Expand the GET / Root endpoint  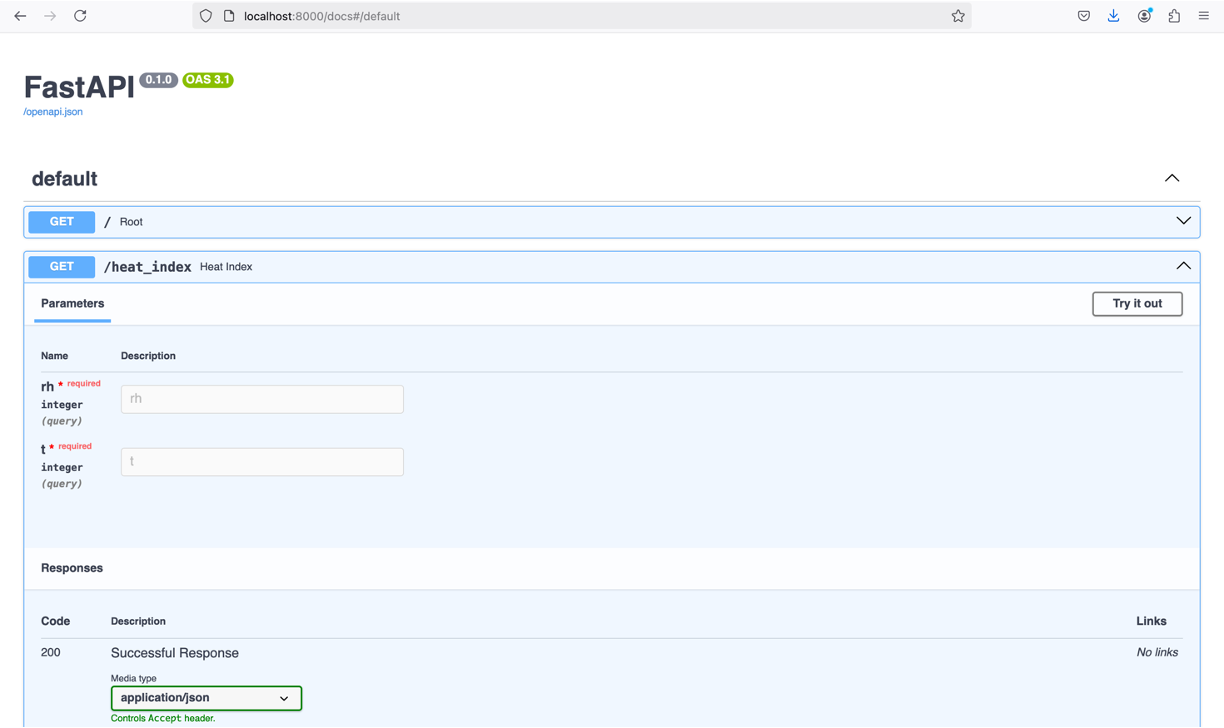pyautogui.click(x=1183, y=221)
